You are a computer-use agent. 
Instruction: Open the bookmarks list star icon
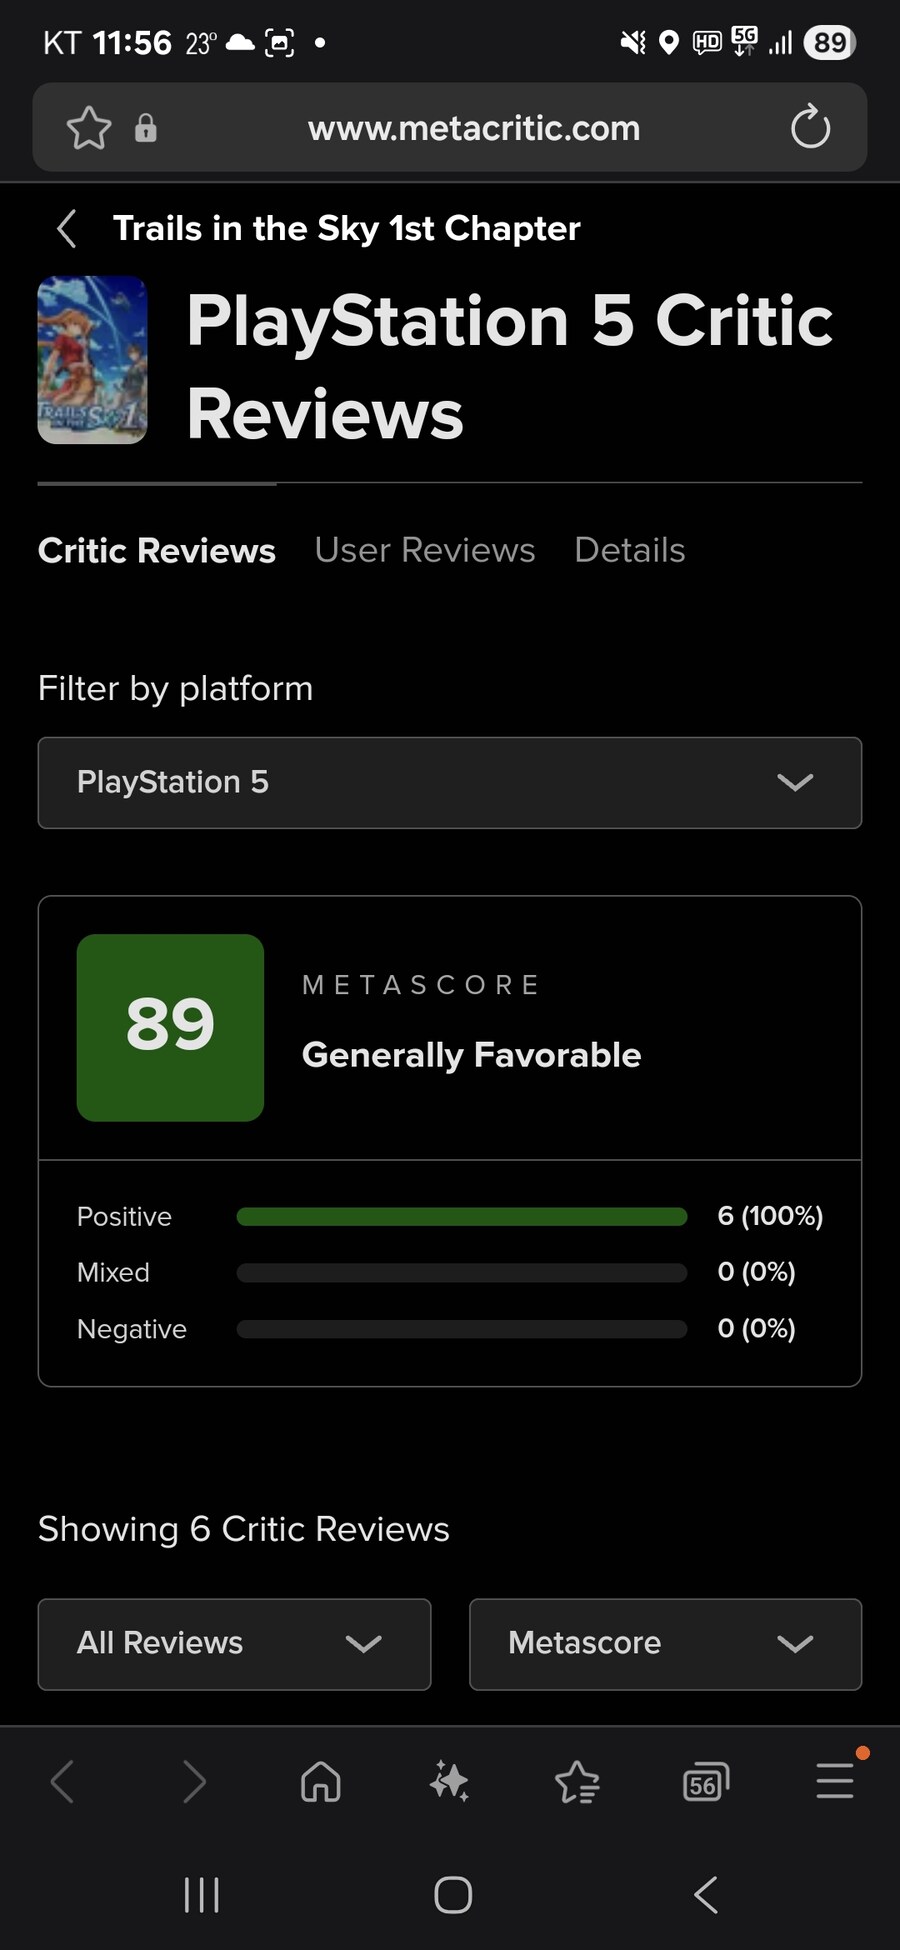(577, 1781)
